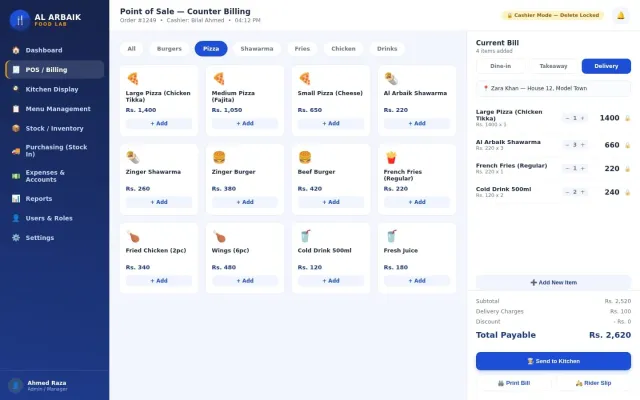Click the Reports chart icon

click(x=16, y=198)
